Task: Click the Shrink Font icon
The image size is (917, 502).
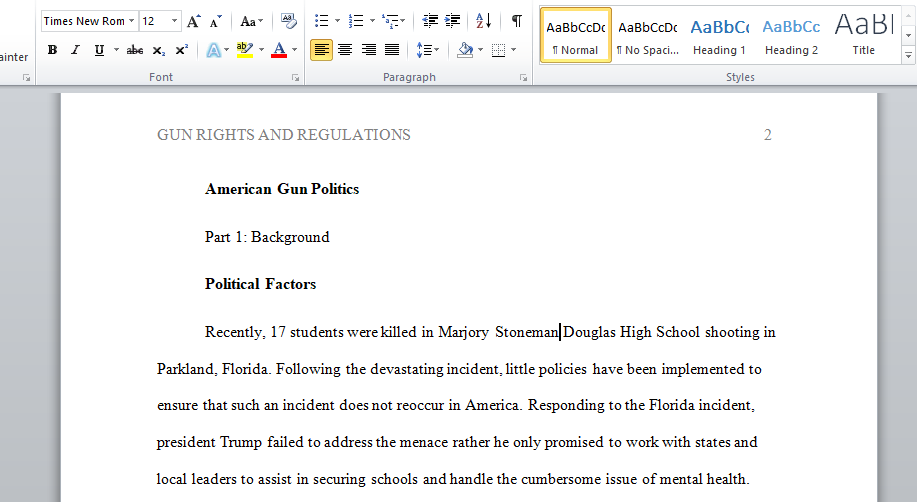Action: (216, 22)
